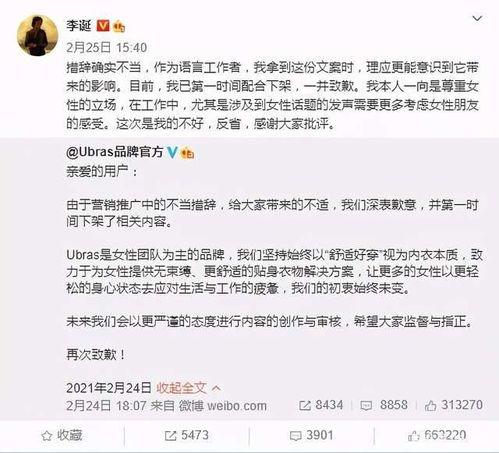
Task: Click the blue verified badge next to Ubras
Action: point(172,152)
